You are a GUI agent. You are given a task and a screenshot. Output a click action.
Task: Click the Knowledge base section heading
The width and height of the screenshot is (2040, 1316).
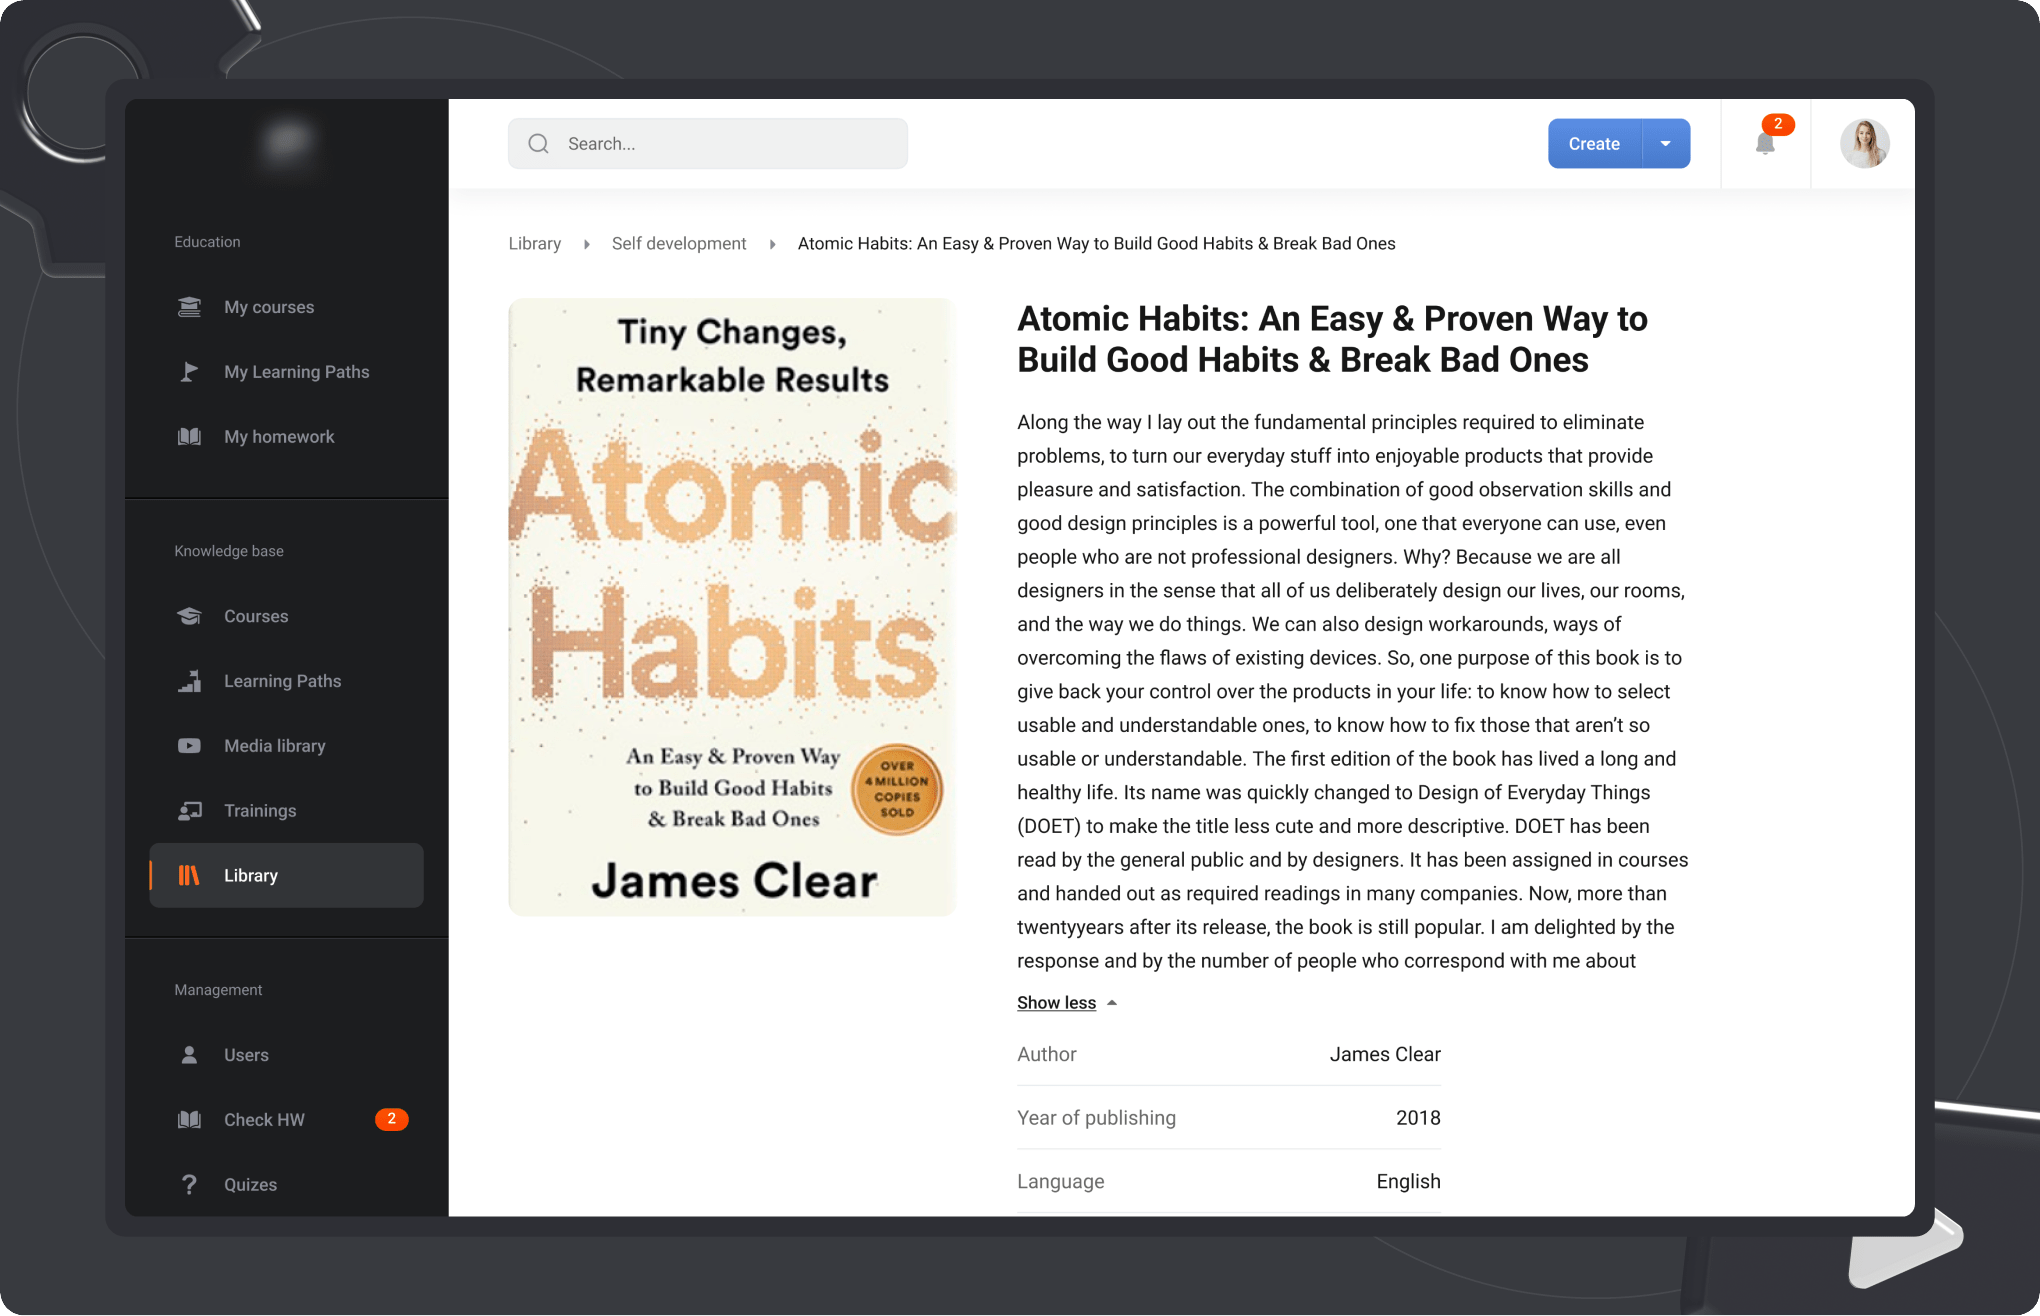[x=229, y=551]
